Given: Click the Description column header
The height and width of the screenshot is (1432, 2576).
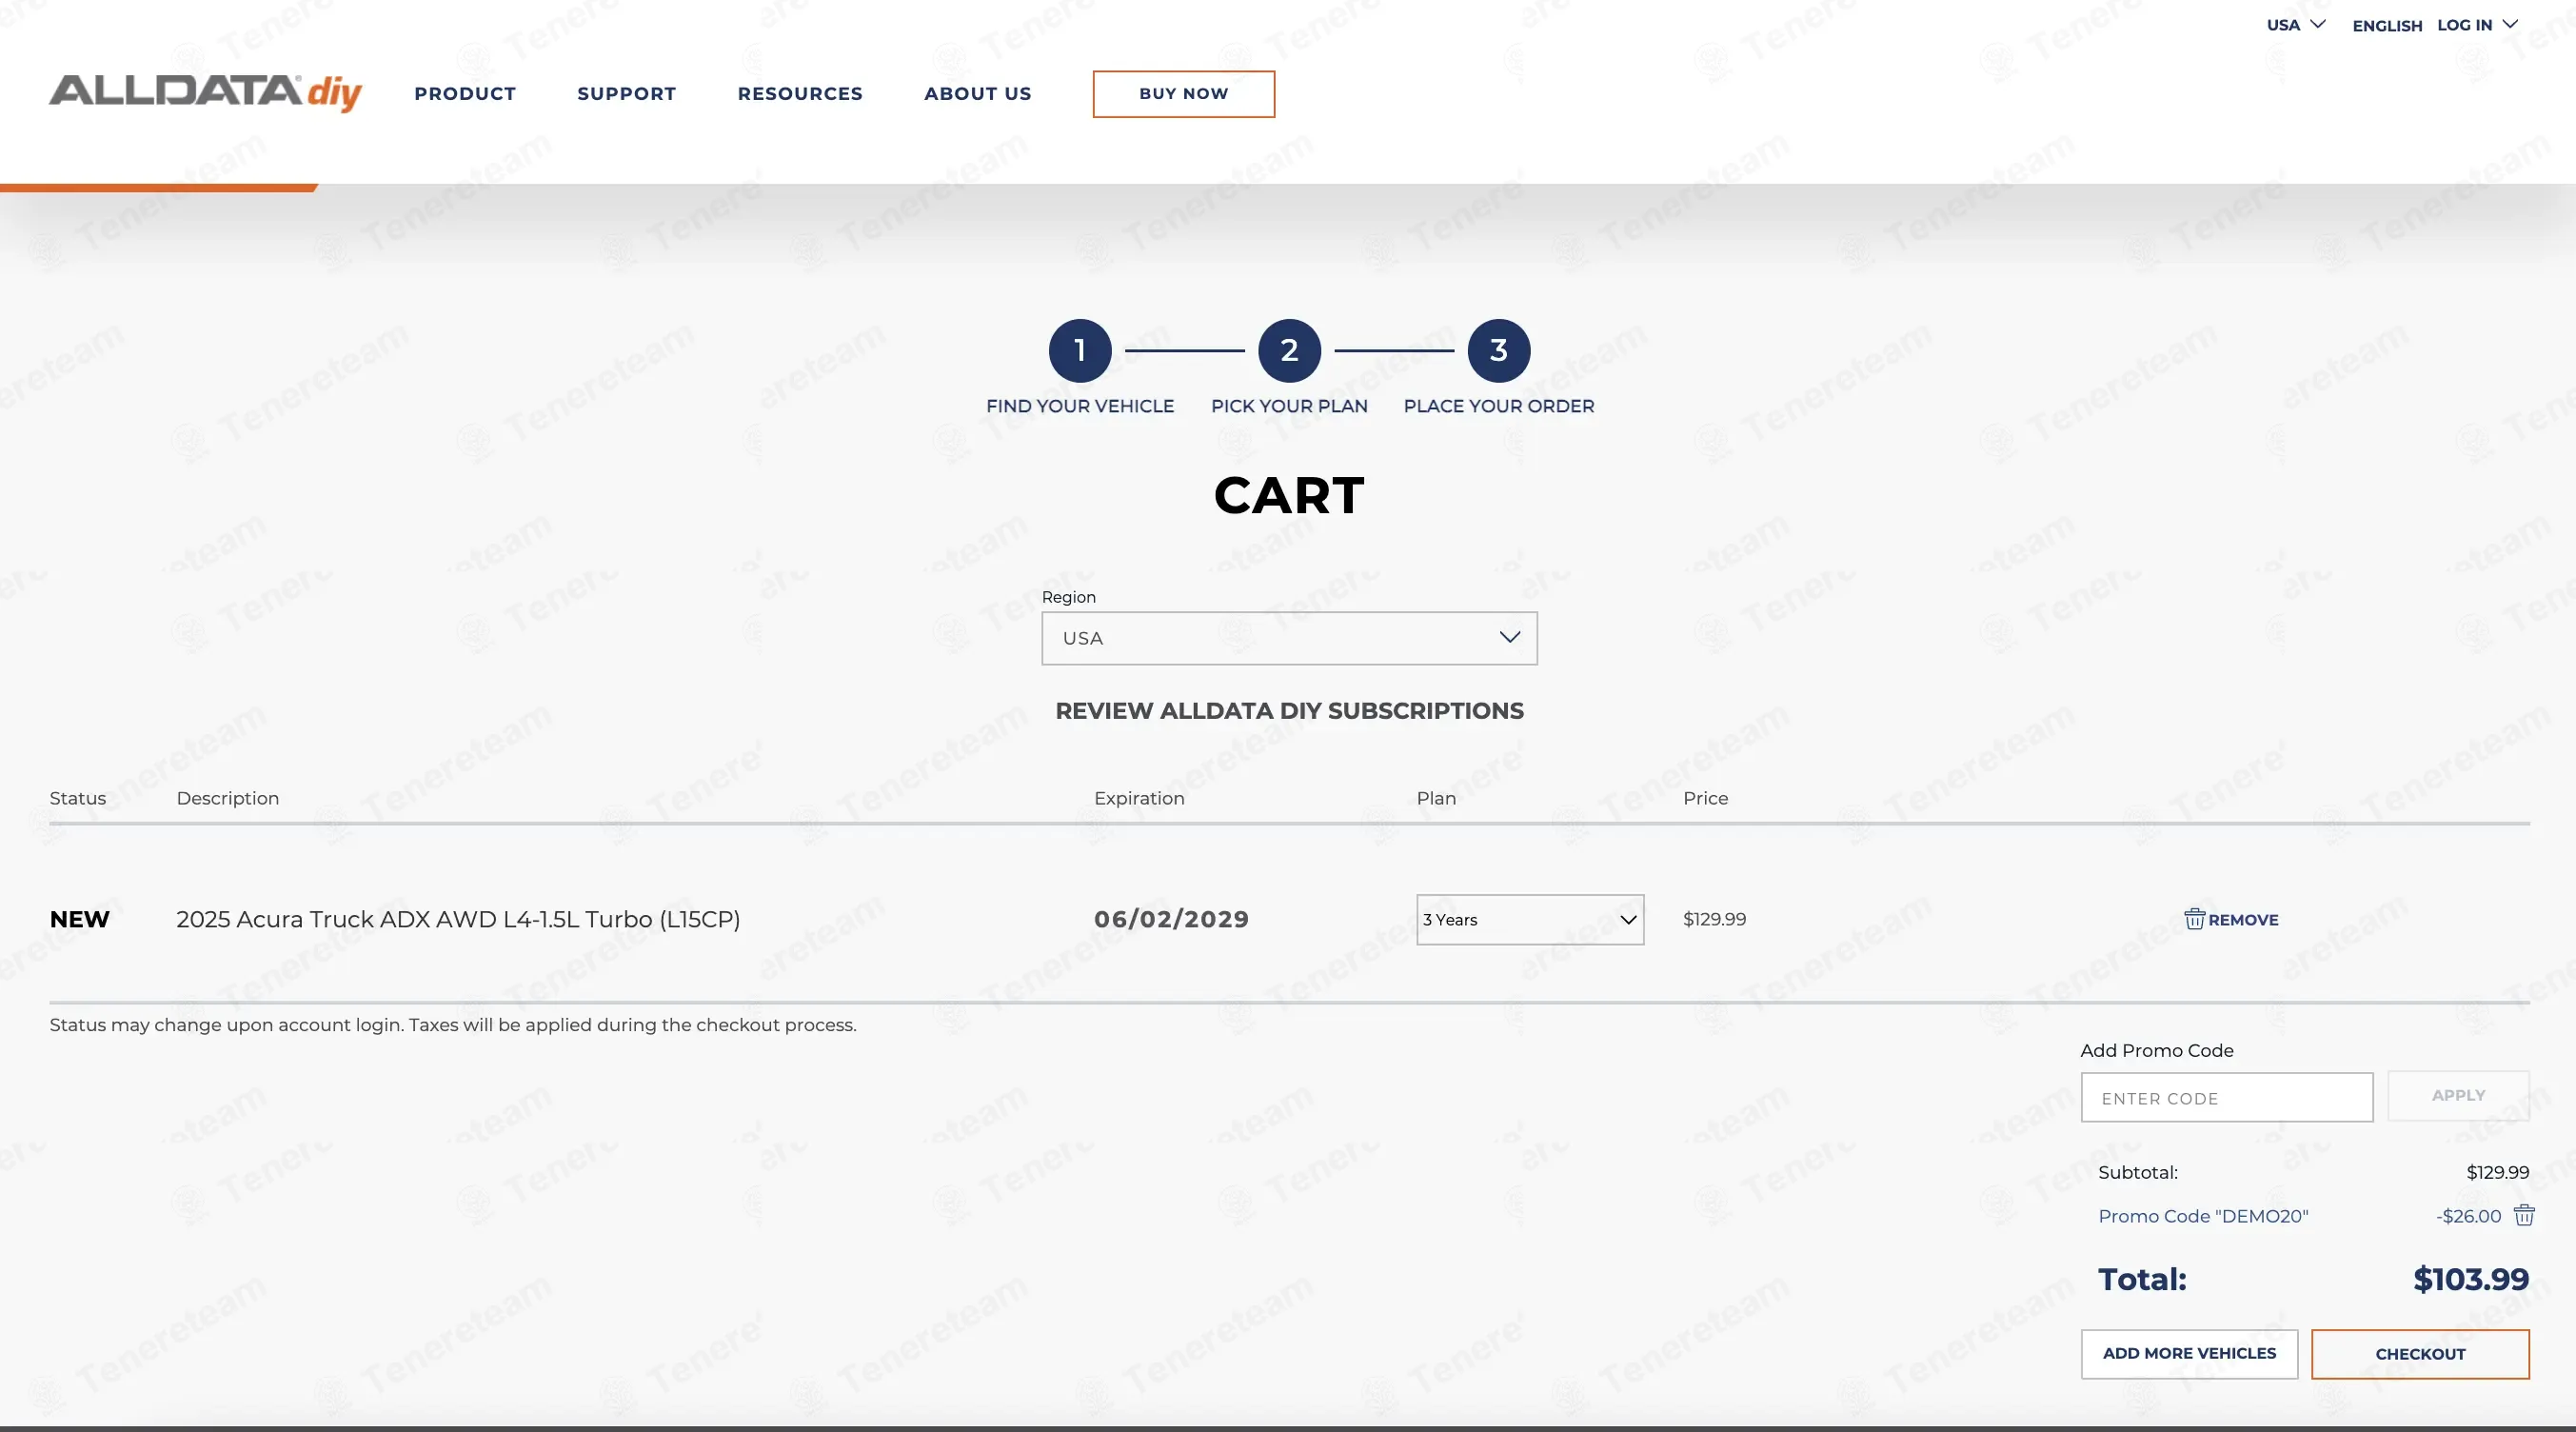Looking at the screenshot, I should point(228,798).
